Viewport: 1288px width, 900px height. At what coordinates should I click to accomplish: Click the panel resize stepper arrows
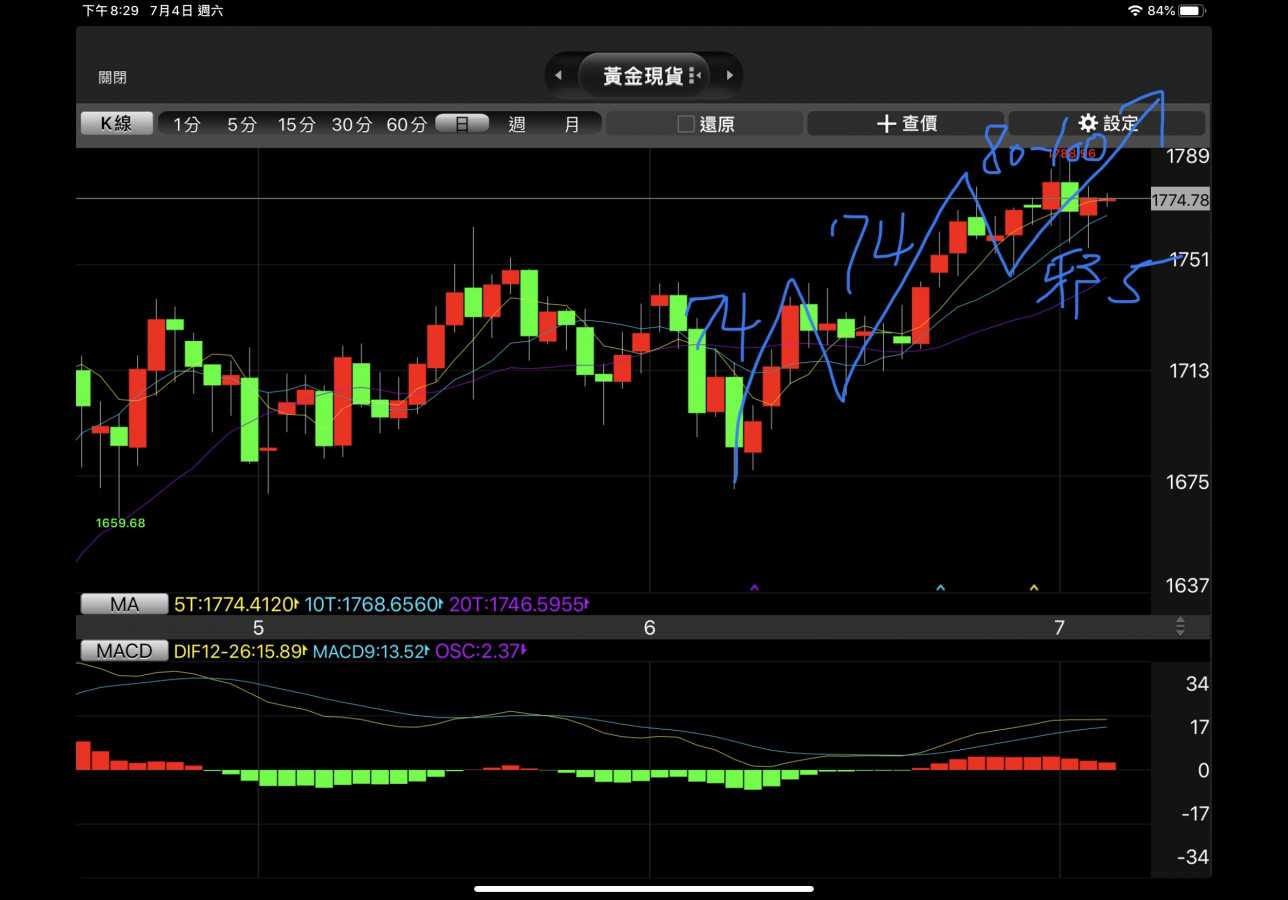click(x=1180, y=627)
